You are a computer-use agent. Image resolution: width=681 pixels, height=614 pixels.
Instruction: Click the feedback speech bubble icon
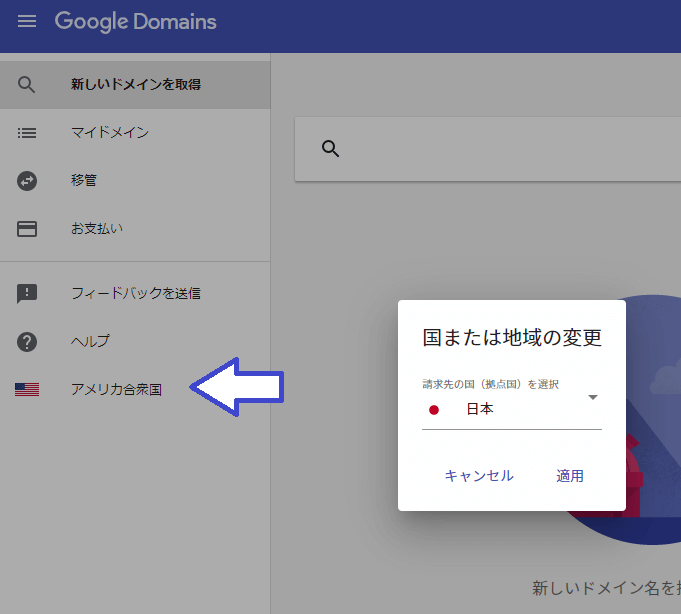[x=27, y=294]
